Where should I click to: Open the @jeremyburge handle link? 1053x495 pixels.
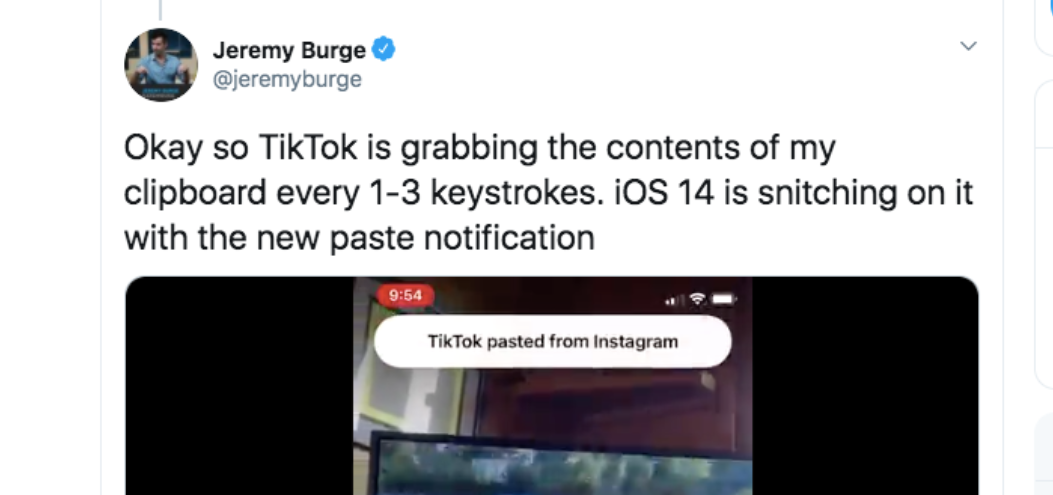(287, 79)
